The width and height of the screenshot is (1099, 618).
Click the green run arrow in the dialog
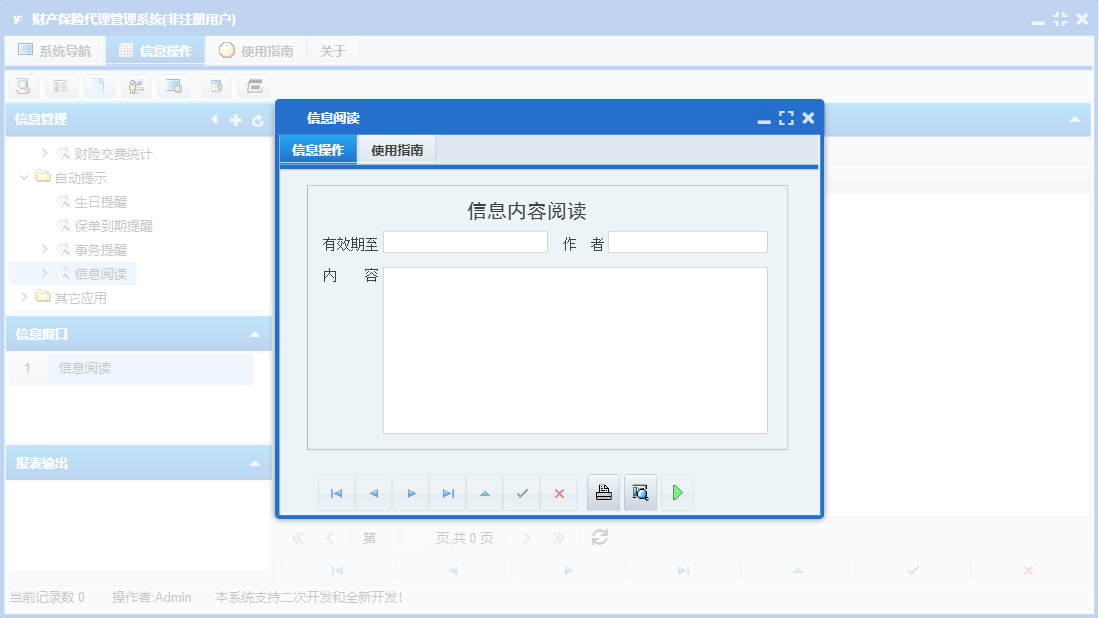pyautogui.click(x=677, y=492)
